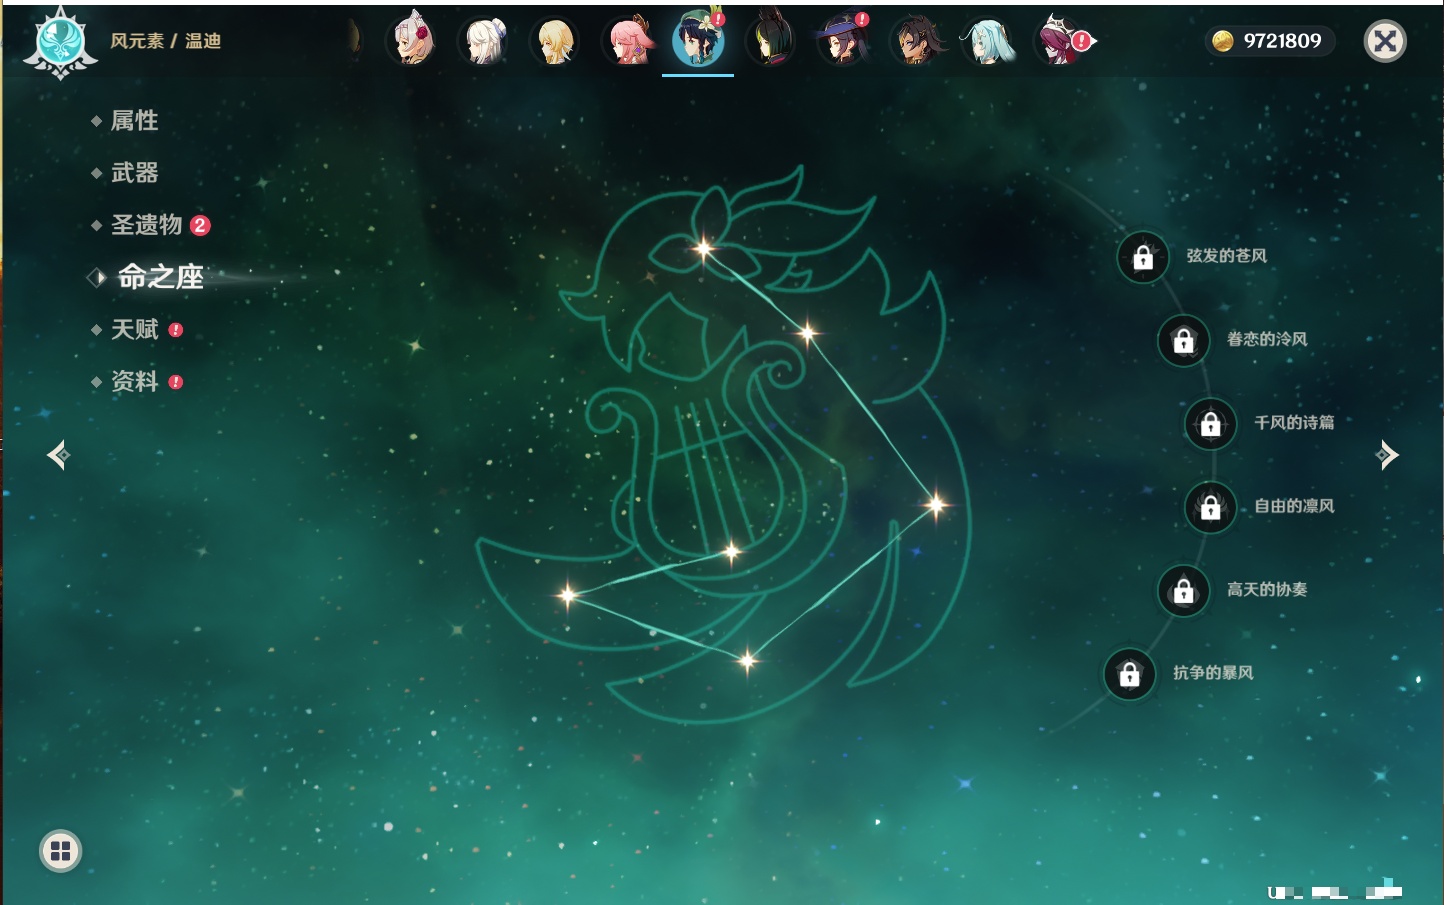Viewport: 1444px width, 905px height.
Task: Open locked constellation 弦发的苍风
Action: pos(1143,258)
